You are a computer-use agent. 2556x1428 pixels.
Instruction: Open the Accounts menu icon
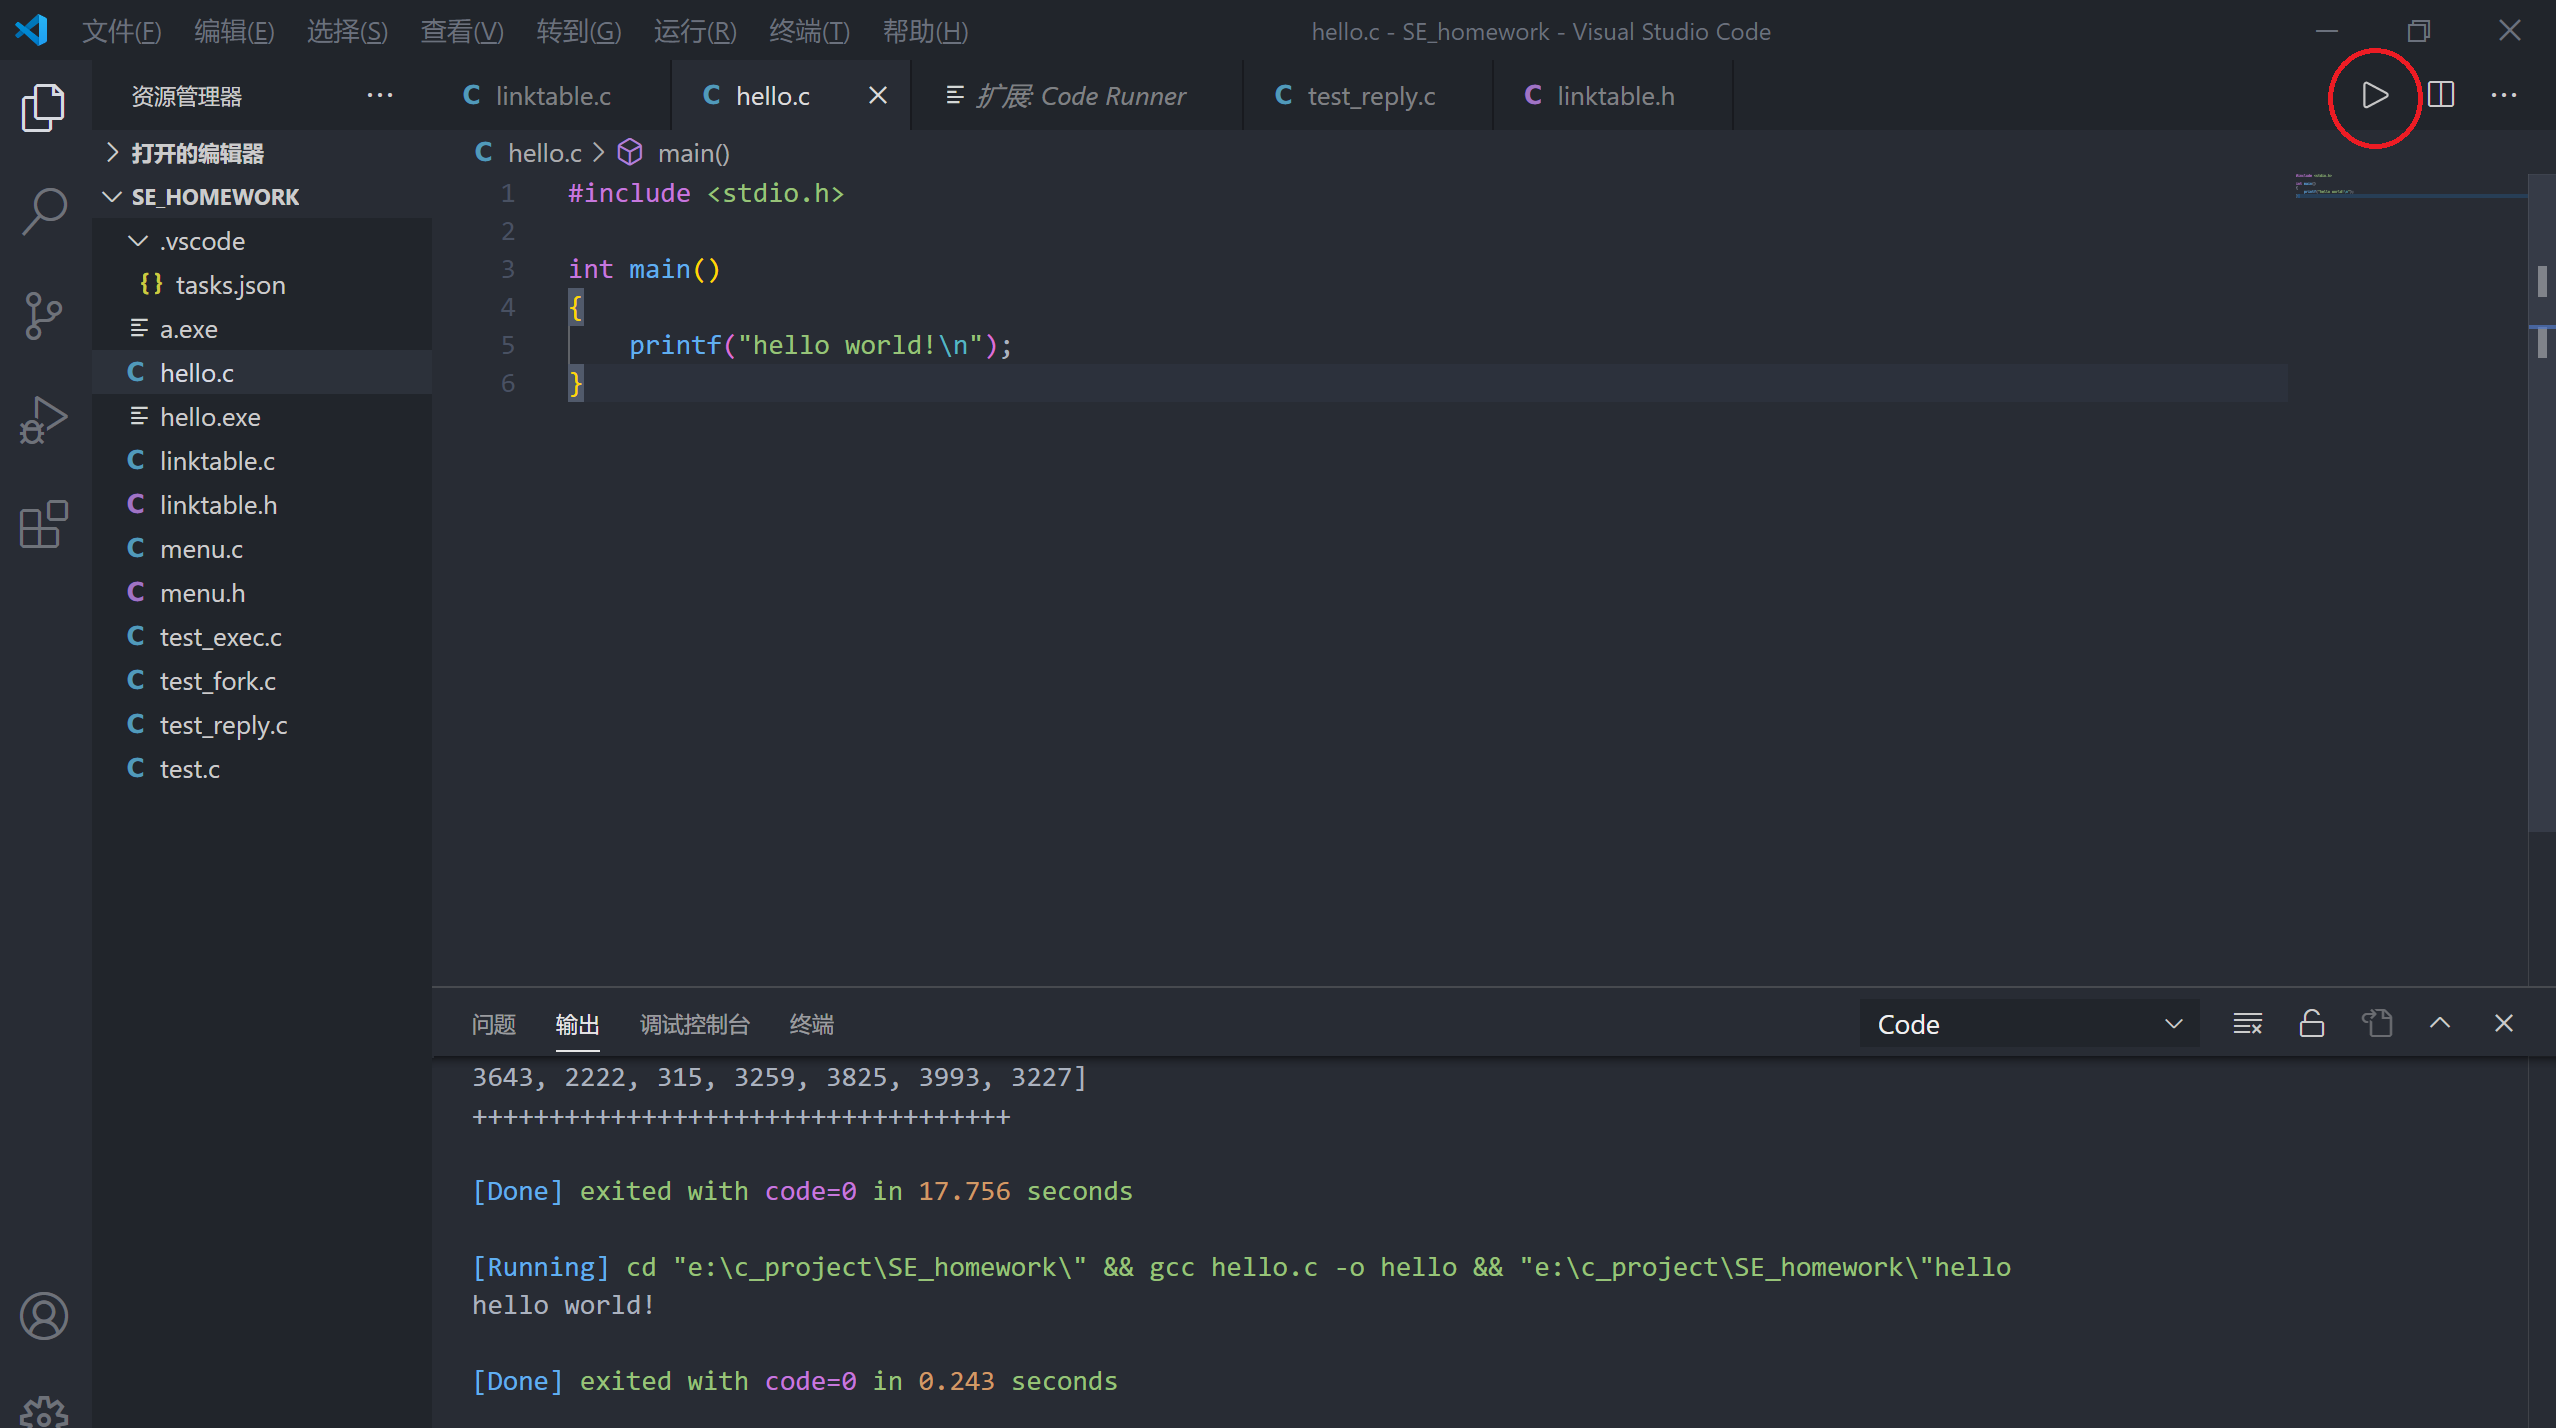pos(44,1316)
